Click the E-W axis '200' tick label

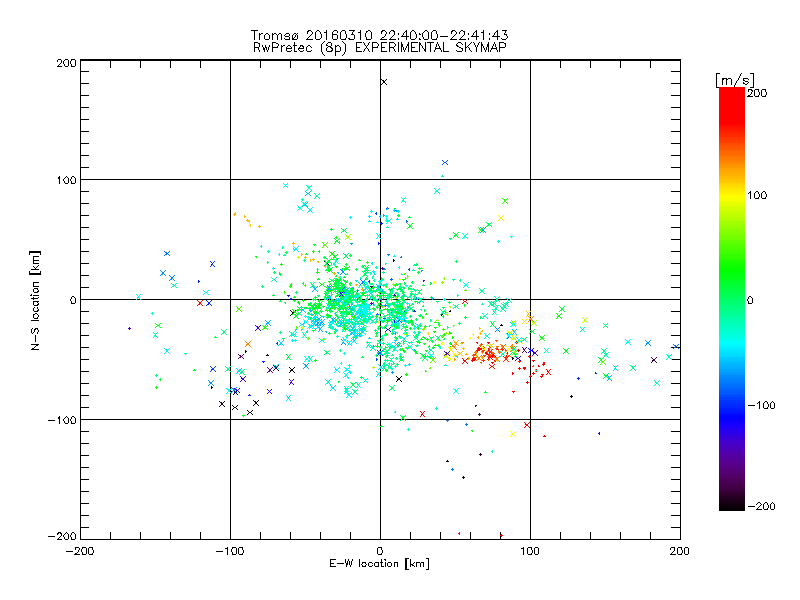tap(680, 551)
